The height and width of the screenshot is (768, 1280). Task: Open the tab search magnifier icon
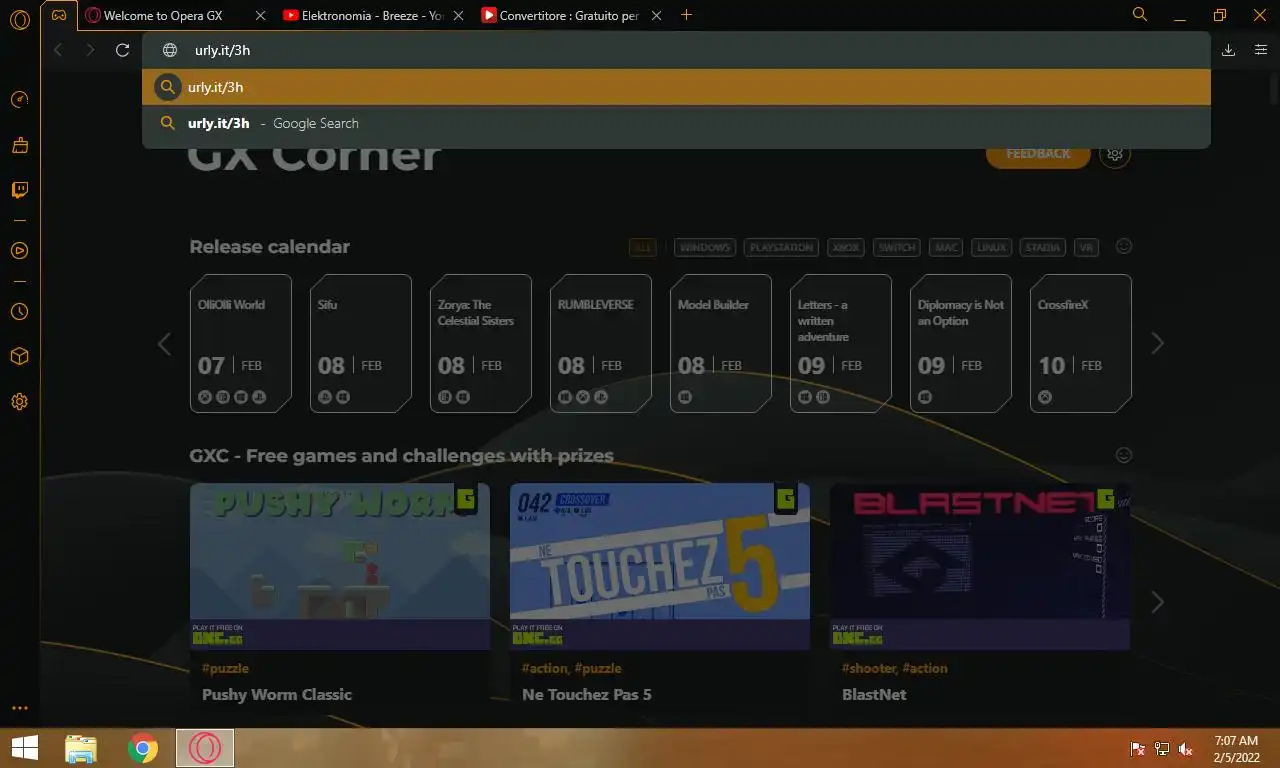coord(1140,15)
